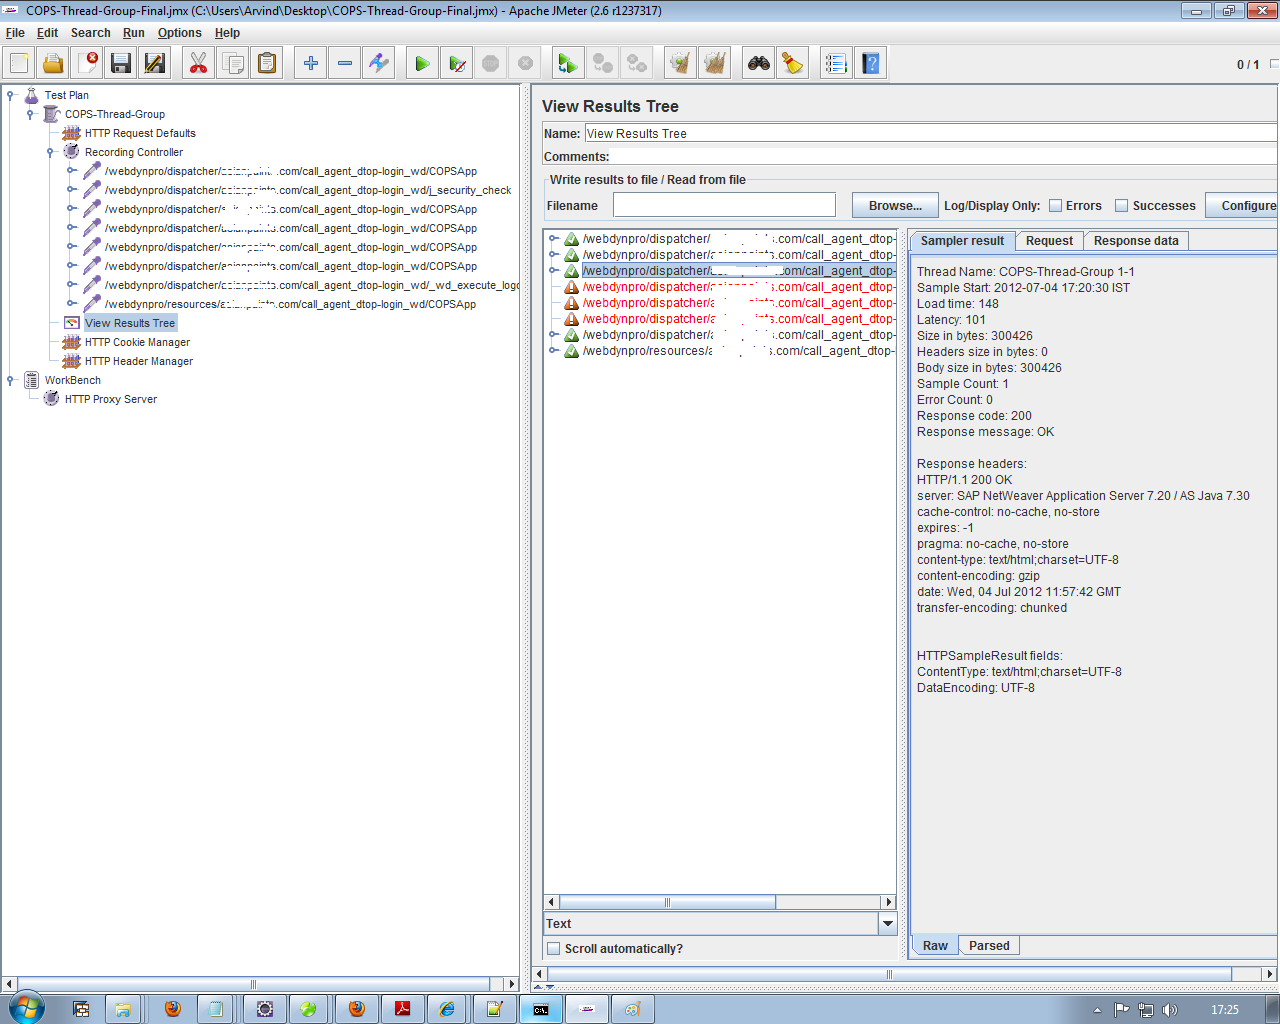Collapse the COPS-Thread-Group node
This screenshot has width=1280, height=1024.
point(31,114)
